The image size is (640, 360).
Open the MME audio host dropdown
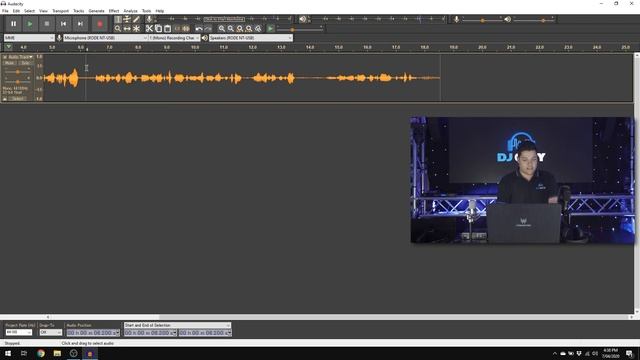tap(29, 38)
